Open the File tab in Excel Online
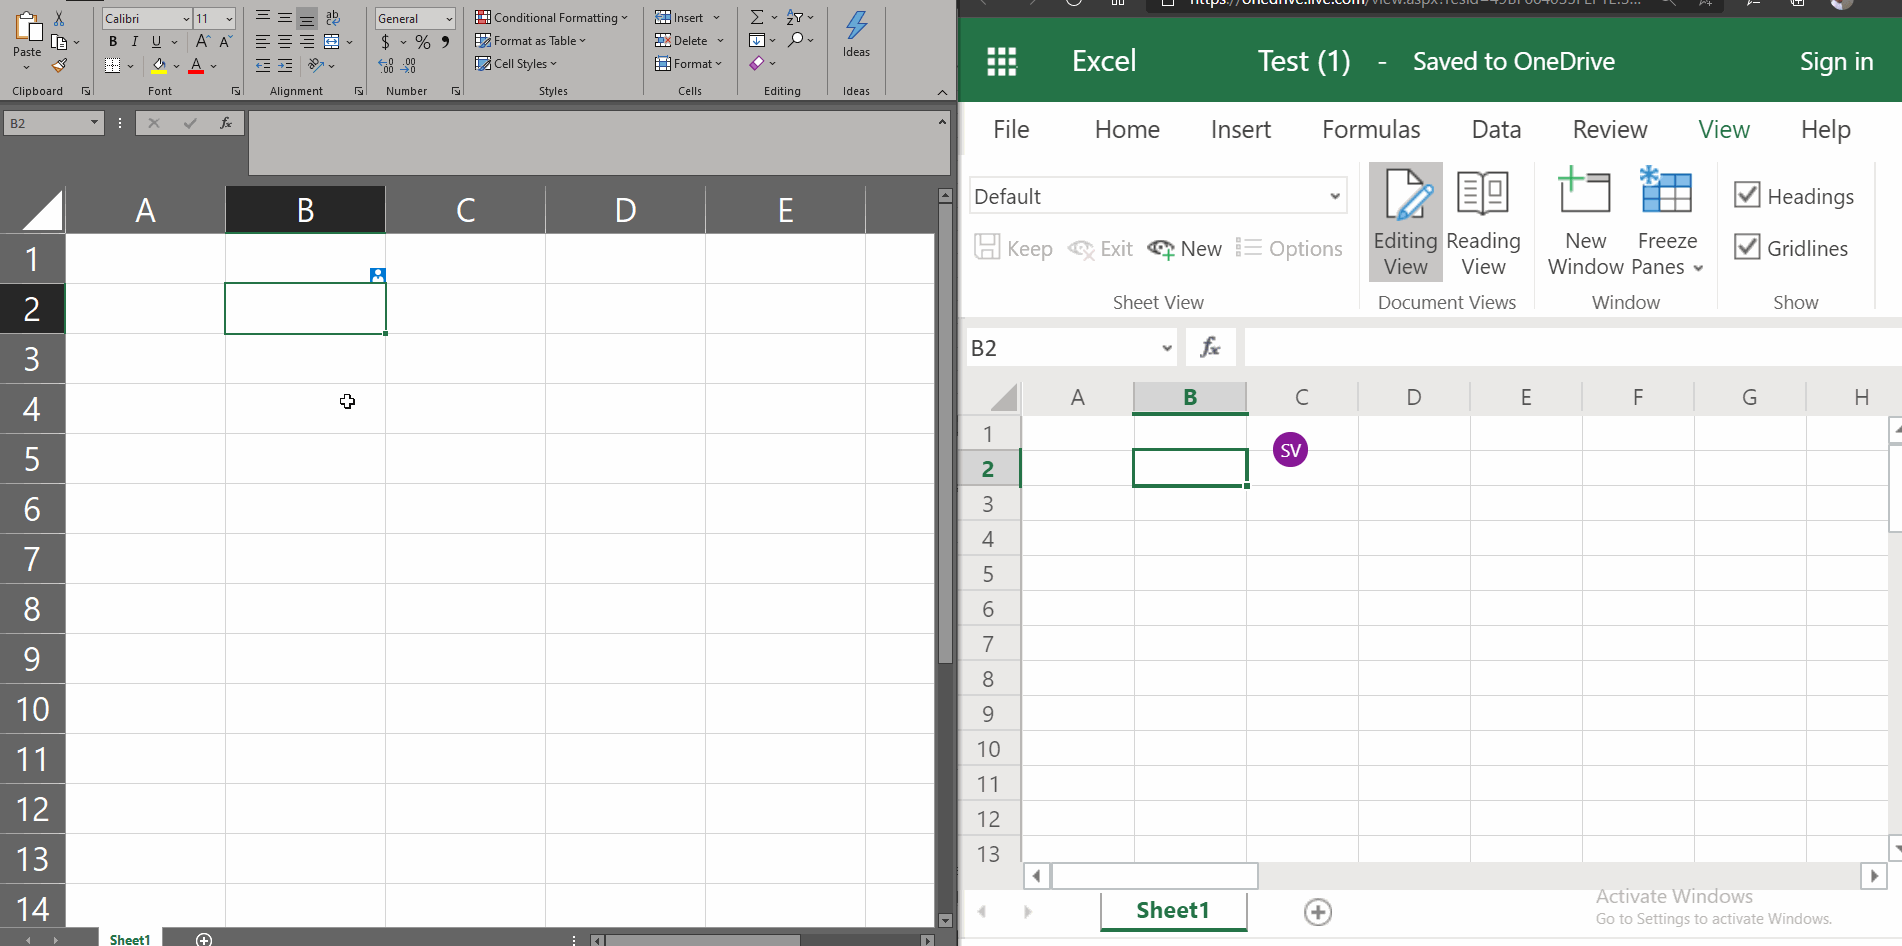 pos(1011,129)
